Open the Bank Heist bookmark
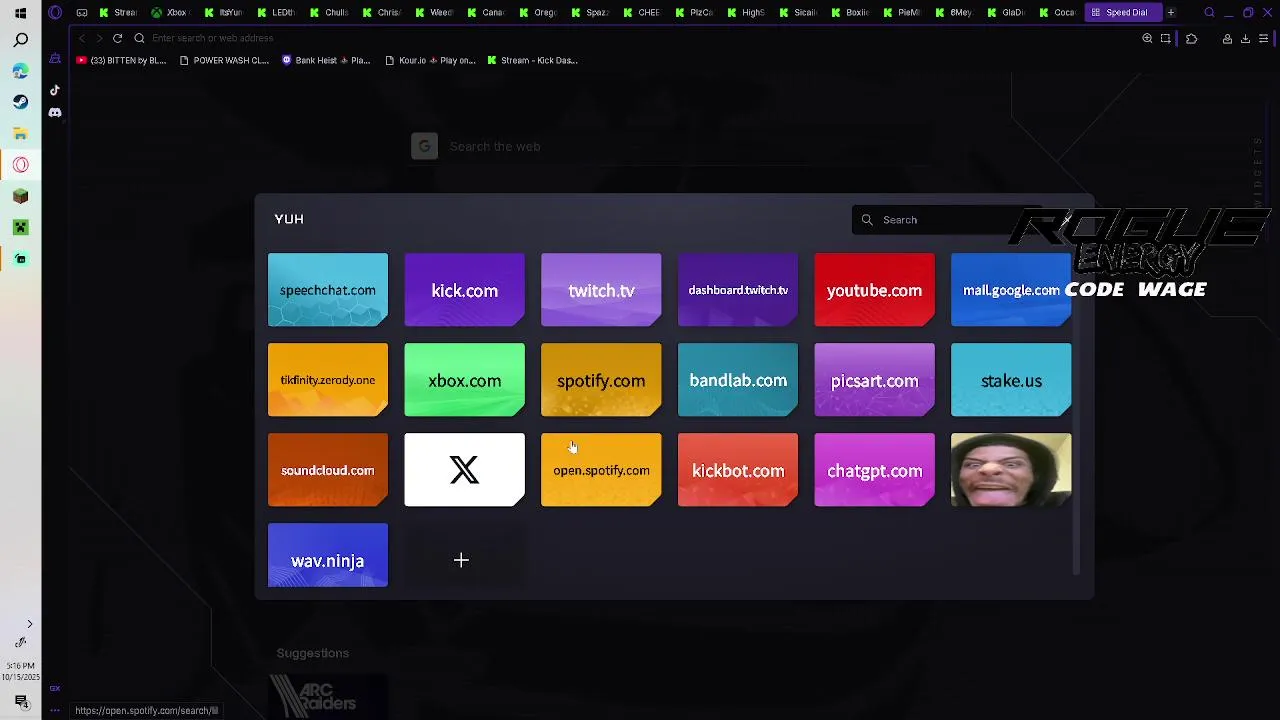 click(326, 60)
